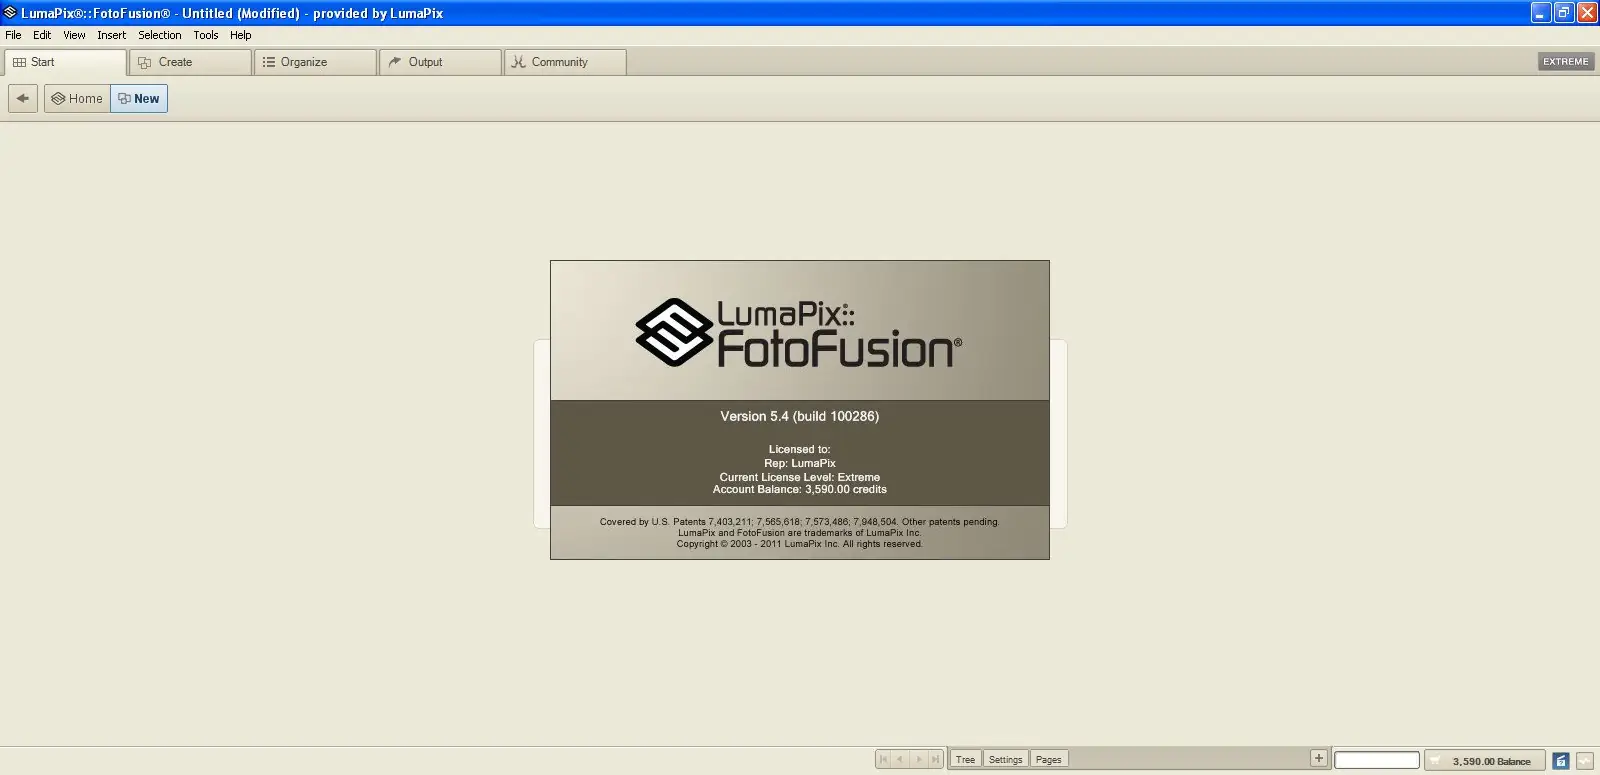Dismiss the LumaPix FotoFusion about splash
The image size is (1600, 775).
(x=800, y=410)
